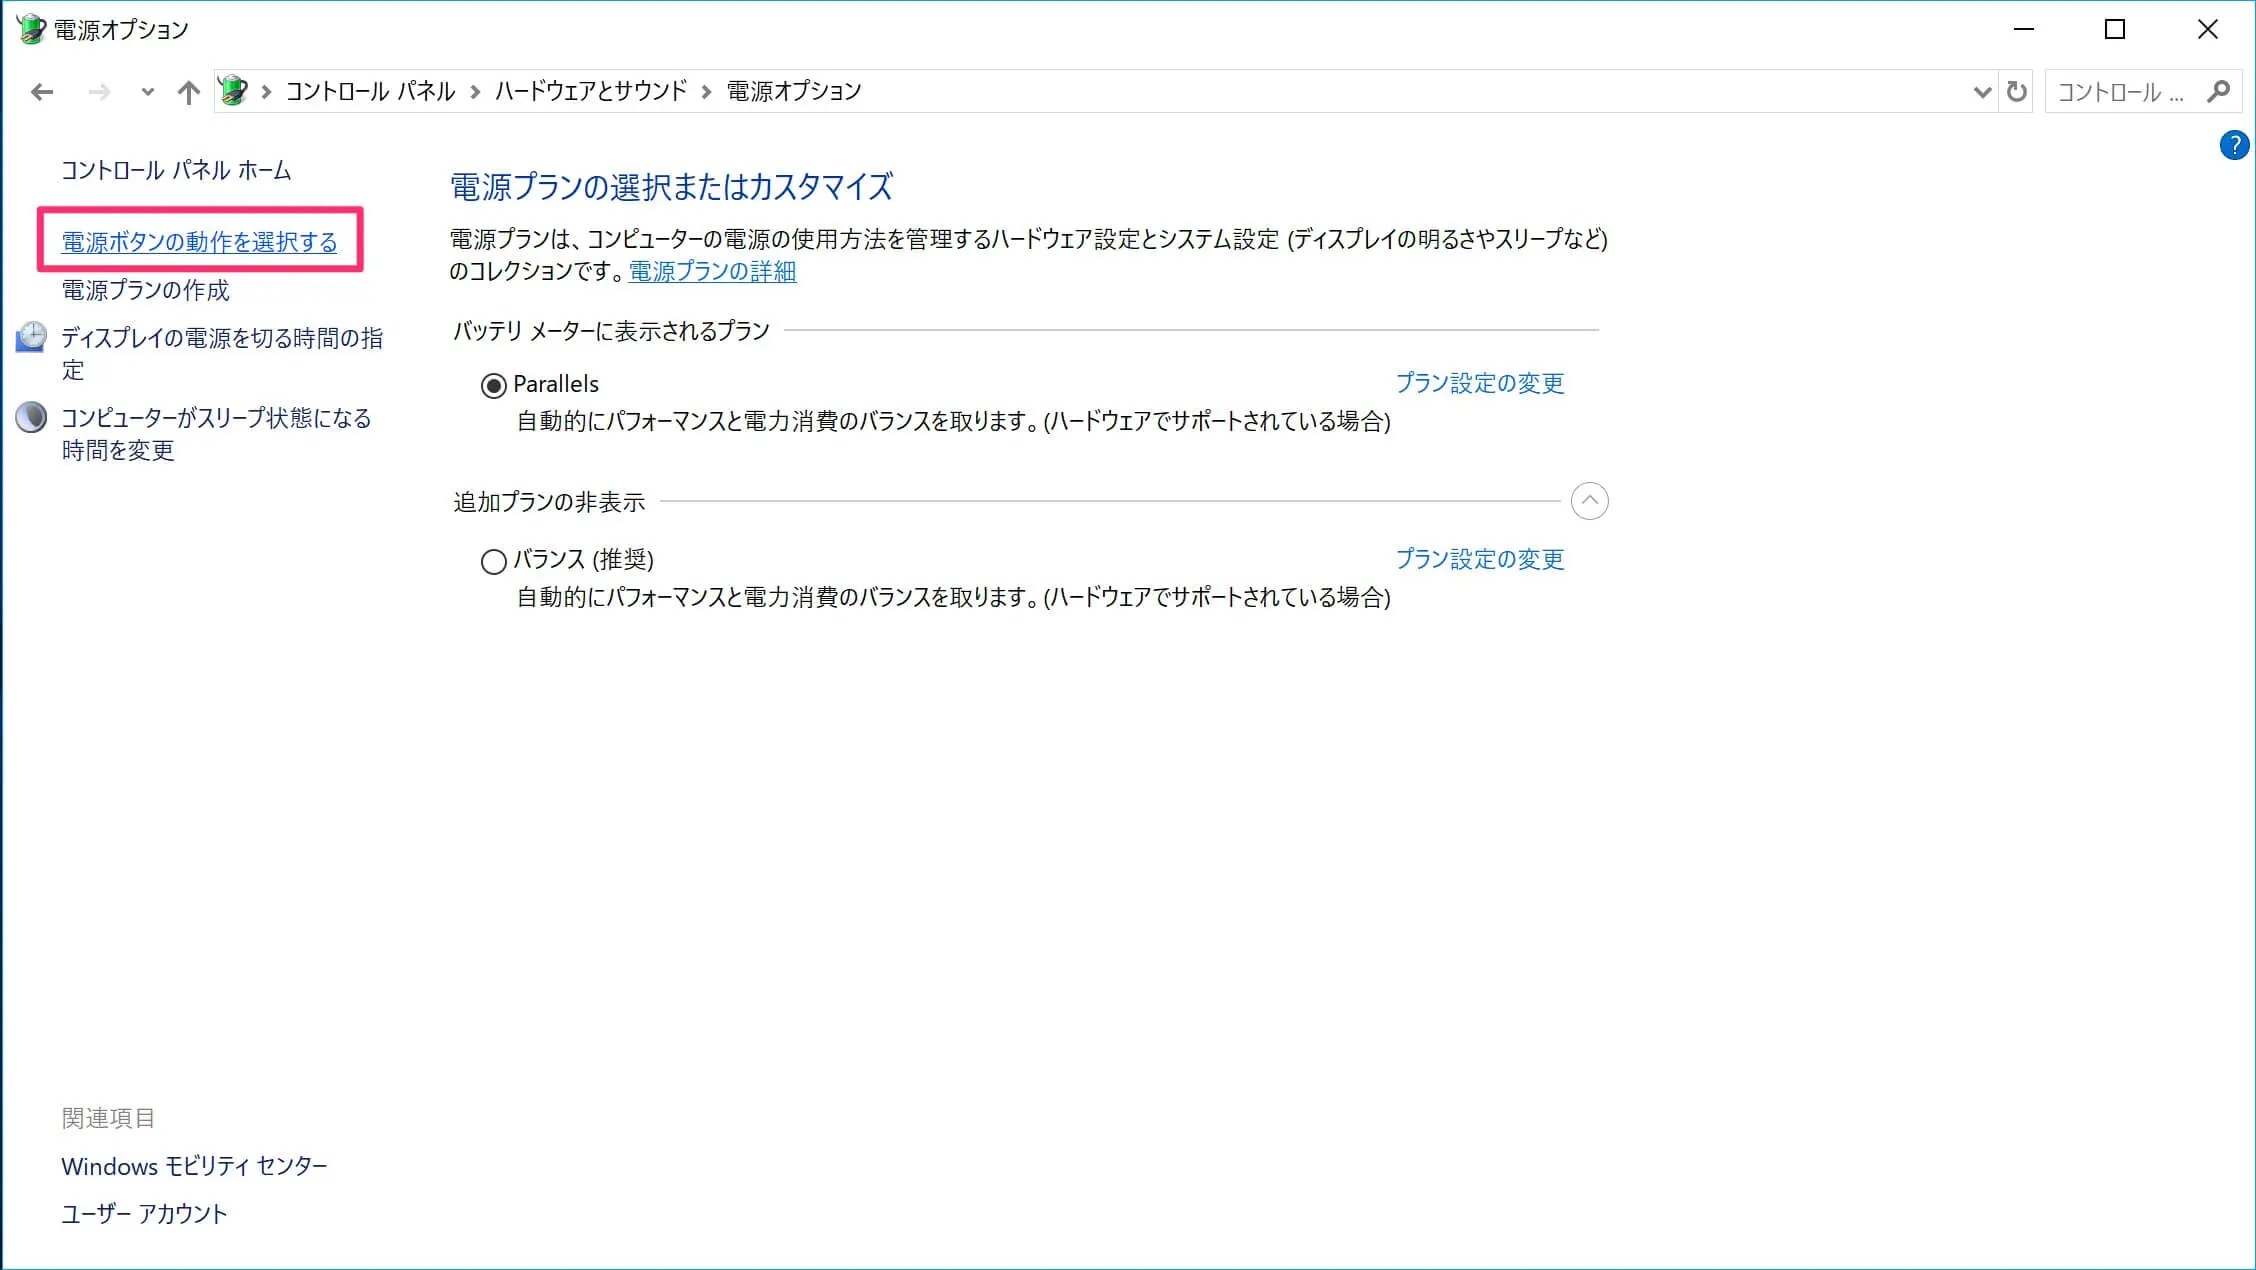Open 電源ボタンの動作を選択する link
The width and height of the screenshot is (2256, 1270).
(199, 241)
